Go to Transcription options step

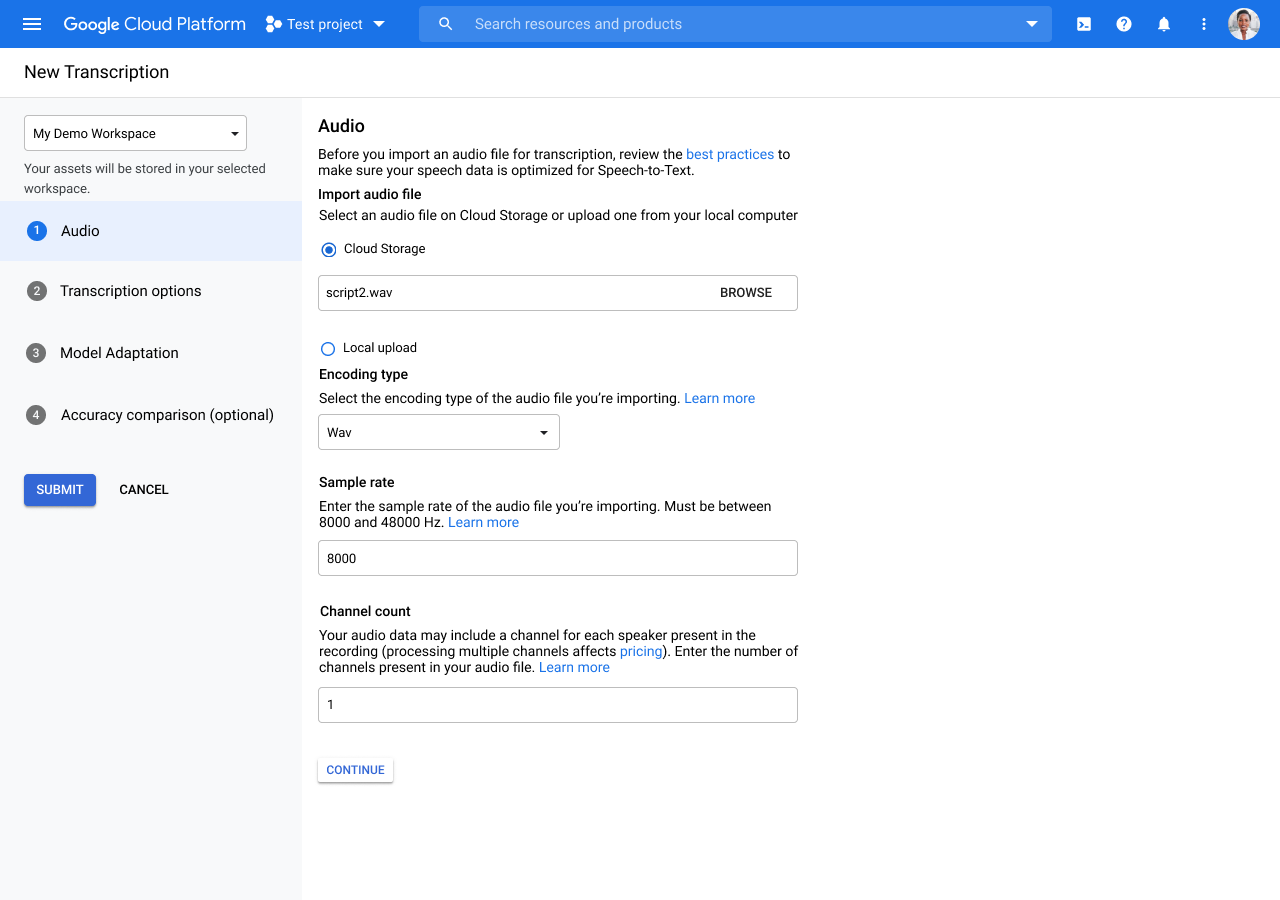point(130,291)
